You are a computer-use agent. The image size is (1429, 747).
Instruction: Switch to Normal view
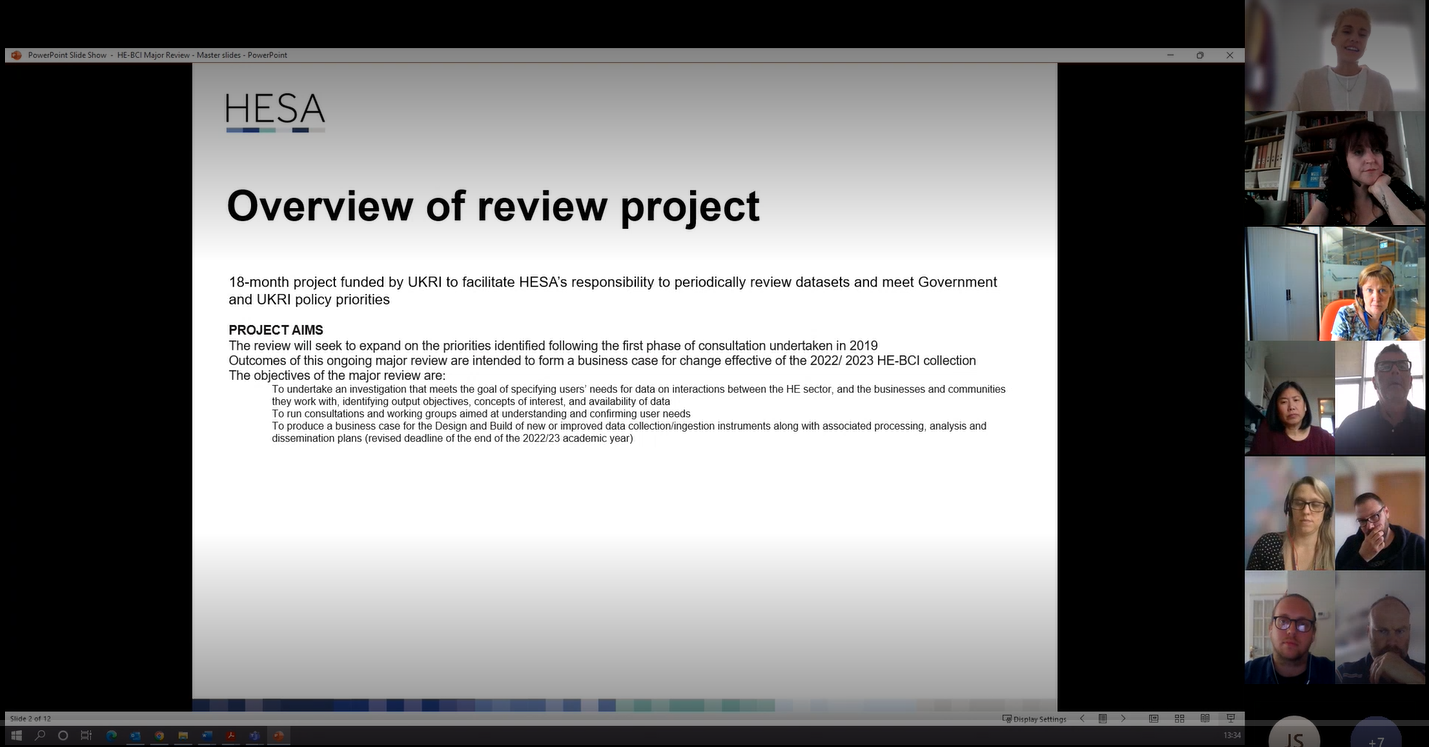(x=1153, y=719)
